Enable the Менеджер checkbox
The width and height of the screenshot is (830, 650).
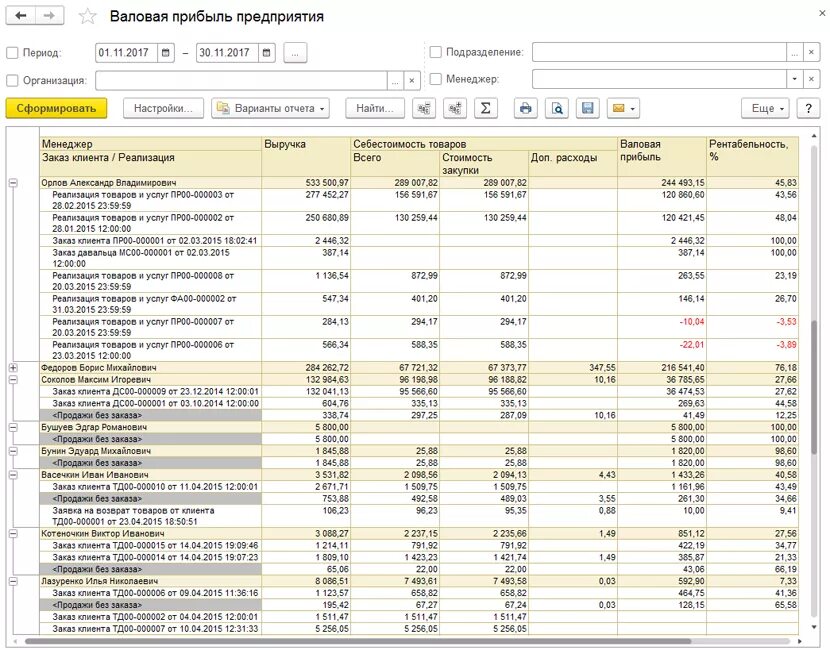(x=435, y=79)
